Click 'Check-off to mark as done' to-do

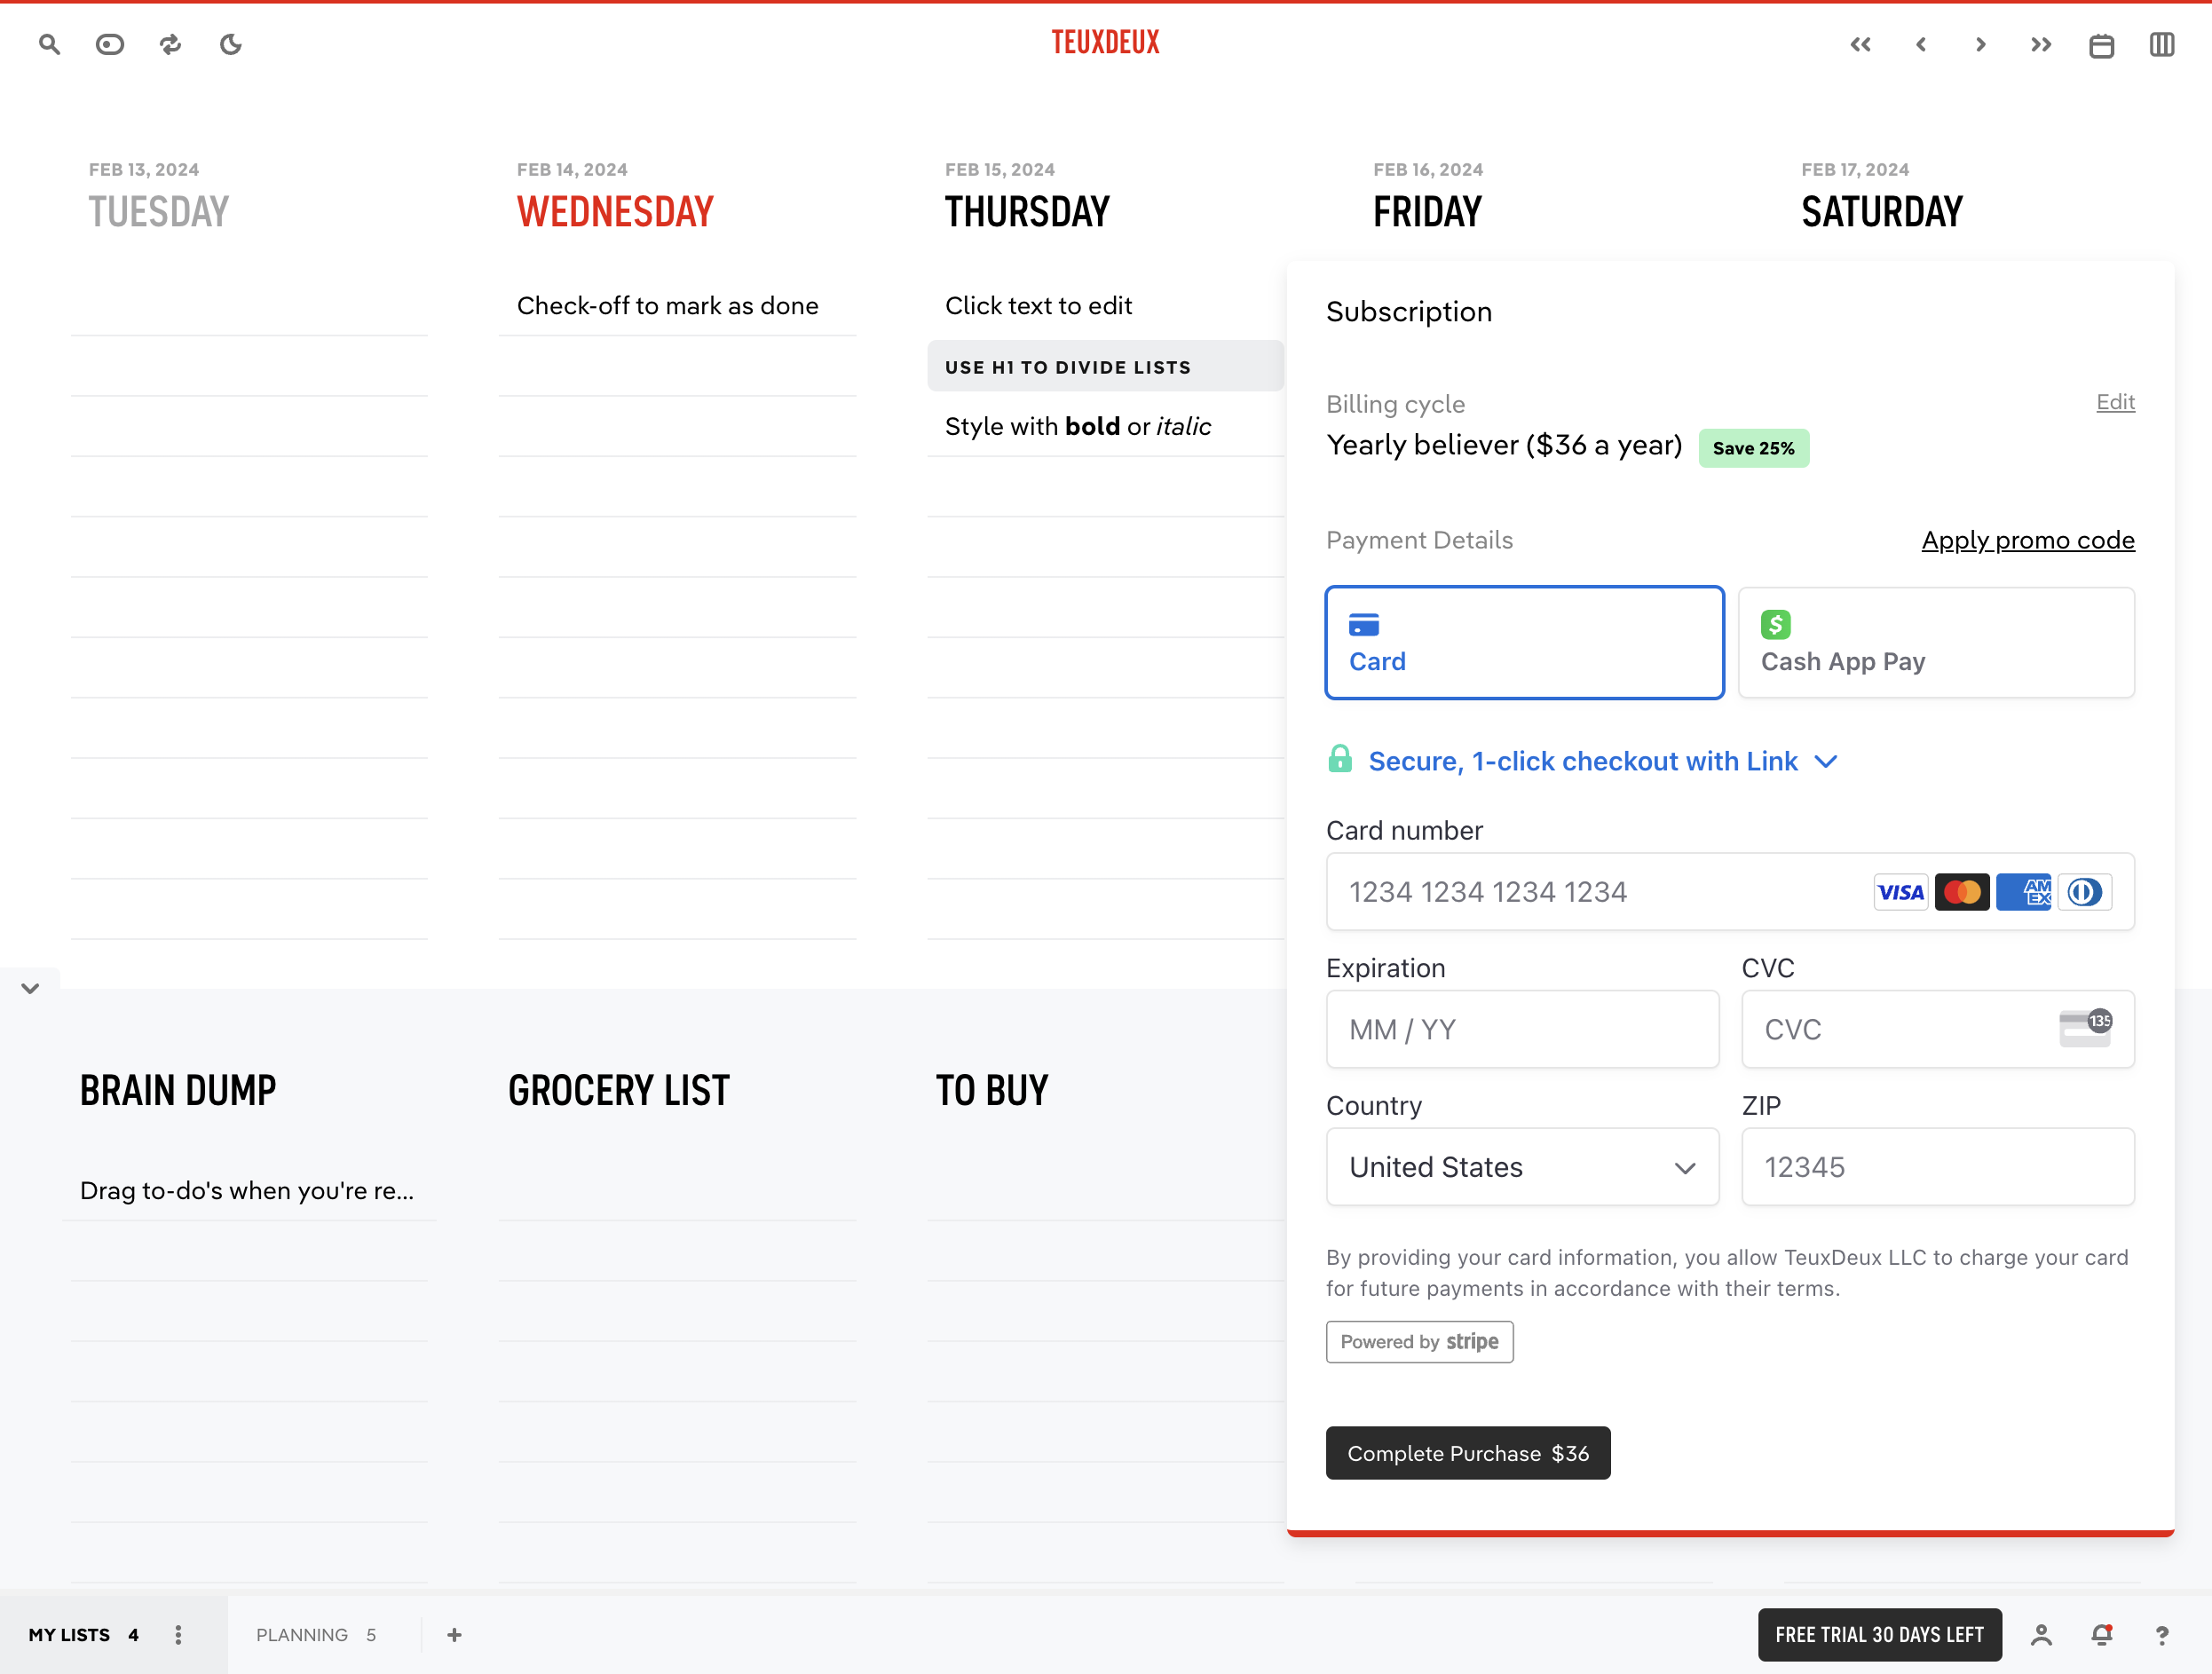point(667,306)
